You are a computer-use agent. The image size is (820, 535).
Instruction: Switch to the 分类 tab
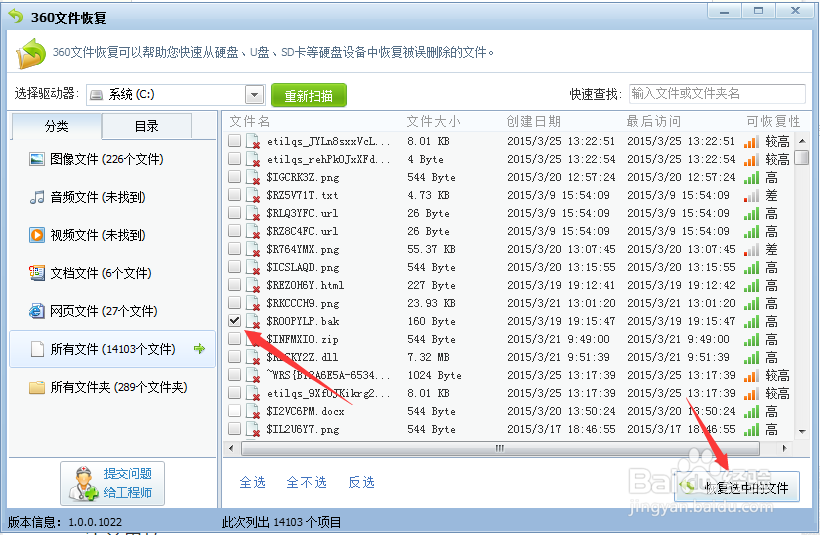click(x=56, y=126)
